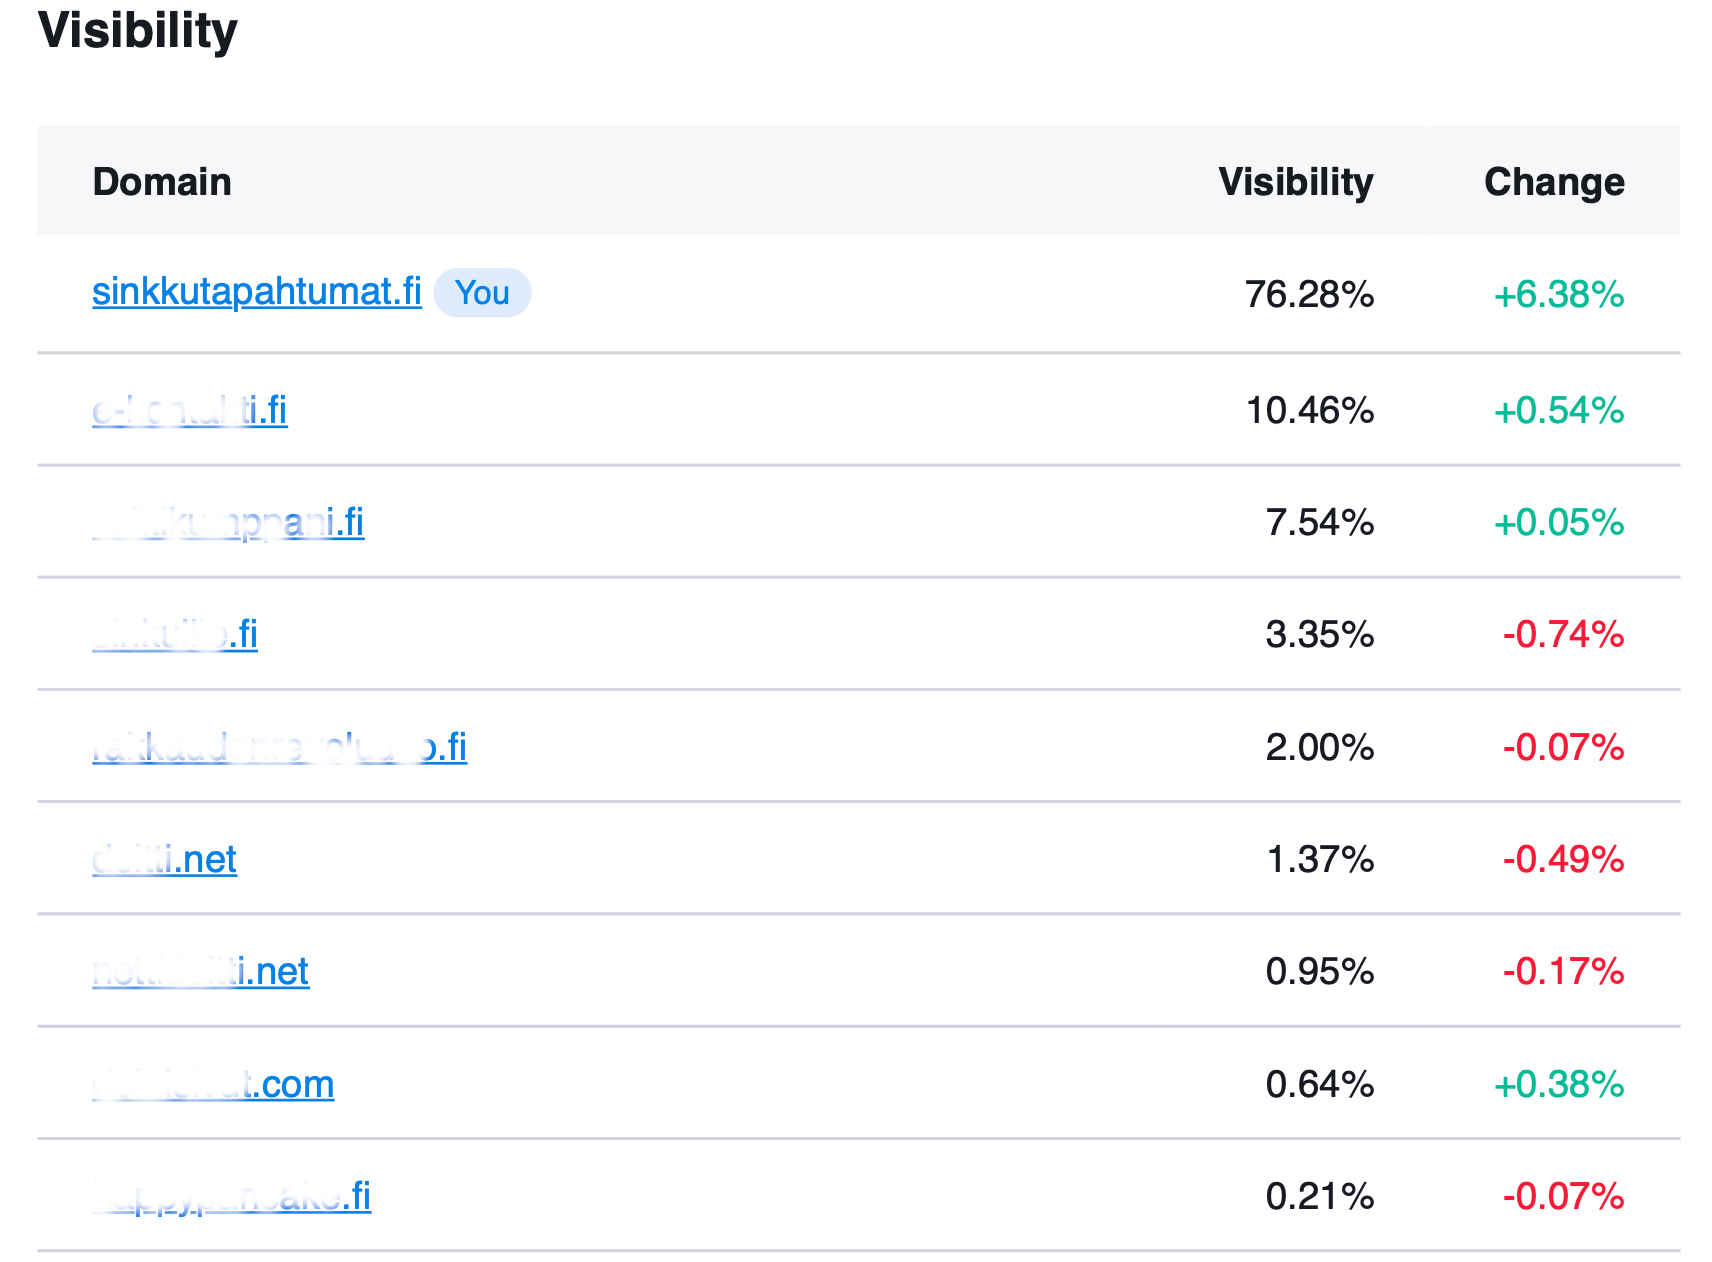The width and height of the screenshot is (1712, 1262).
Task: Select the -0.74% change value
Action: click(1563, 634)
